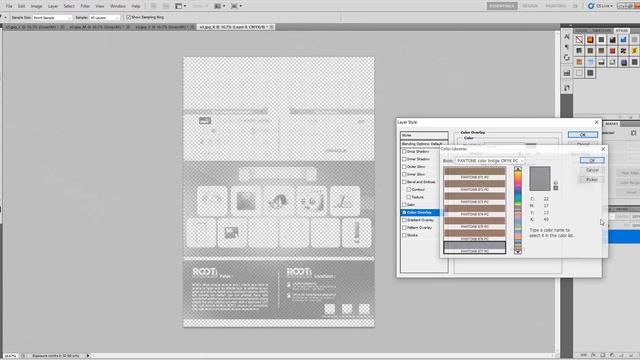Toggle the Show Sampling Ring checkbox
This screenshot has width=640, height=360.
coord(129,17)
